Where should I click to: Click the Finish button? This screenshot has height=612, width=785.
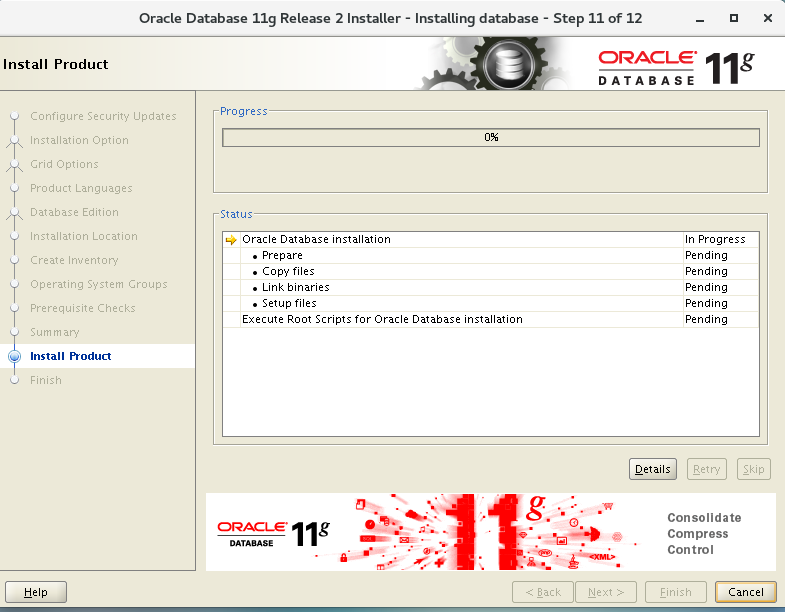675,592
